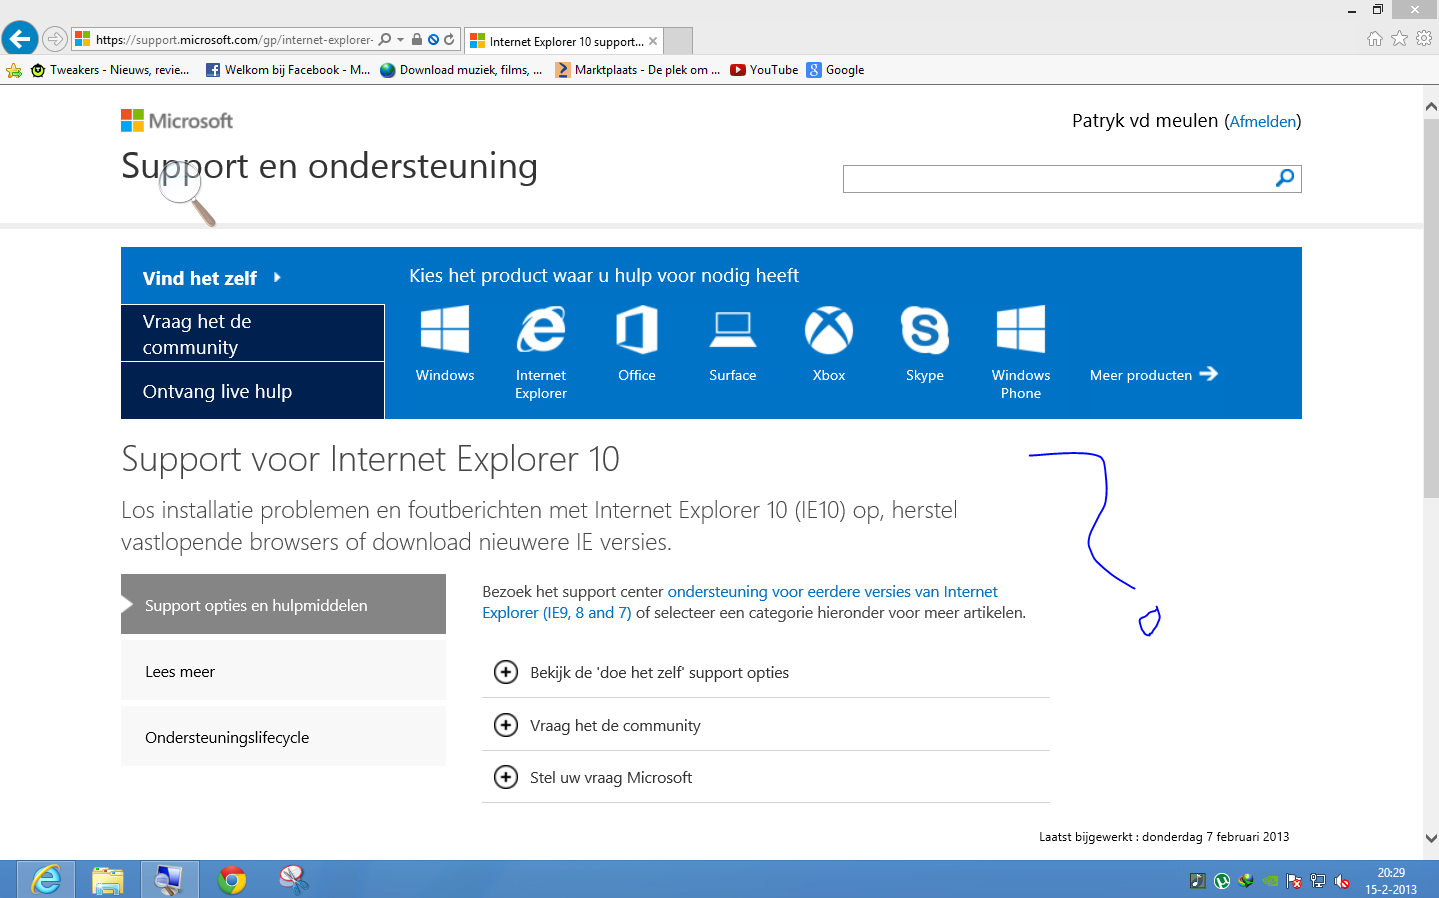Click the muted volume speaker tray icon
Viewport: 1439px width, 898px height.
pos(1342,881)
